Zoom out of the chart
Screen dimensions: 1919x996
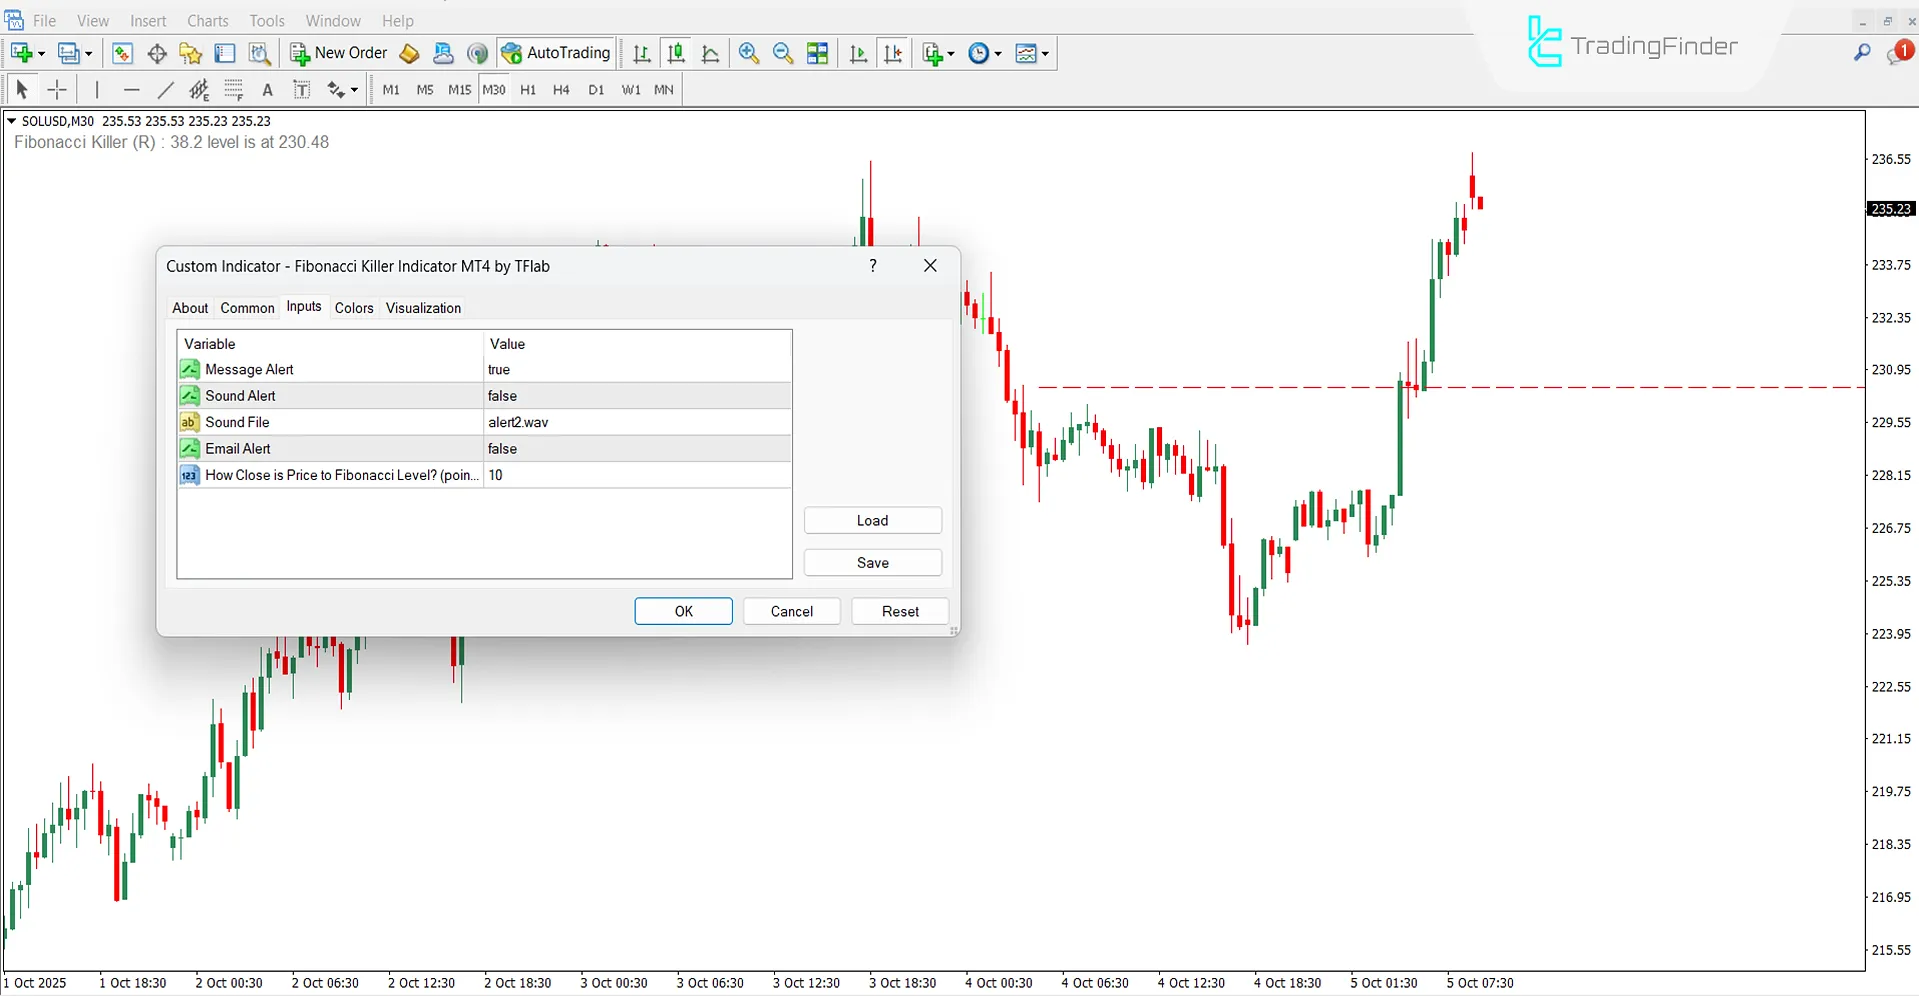click(x=782, y=53)
